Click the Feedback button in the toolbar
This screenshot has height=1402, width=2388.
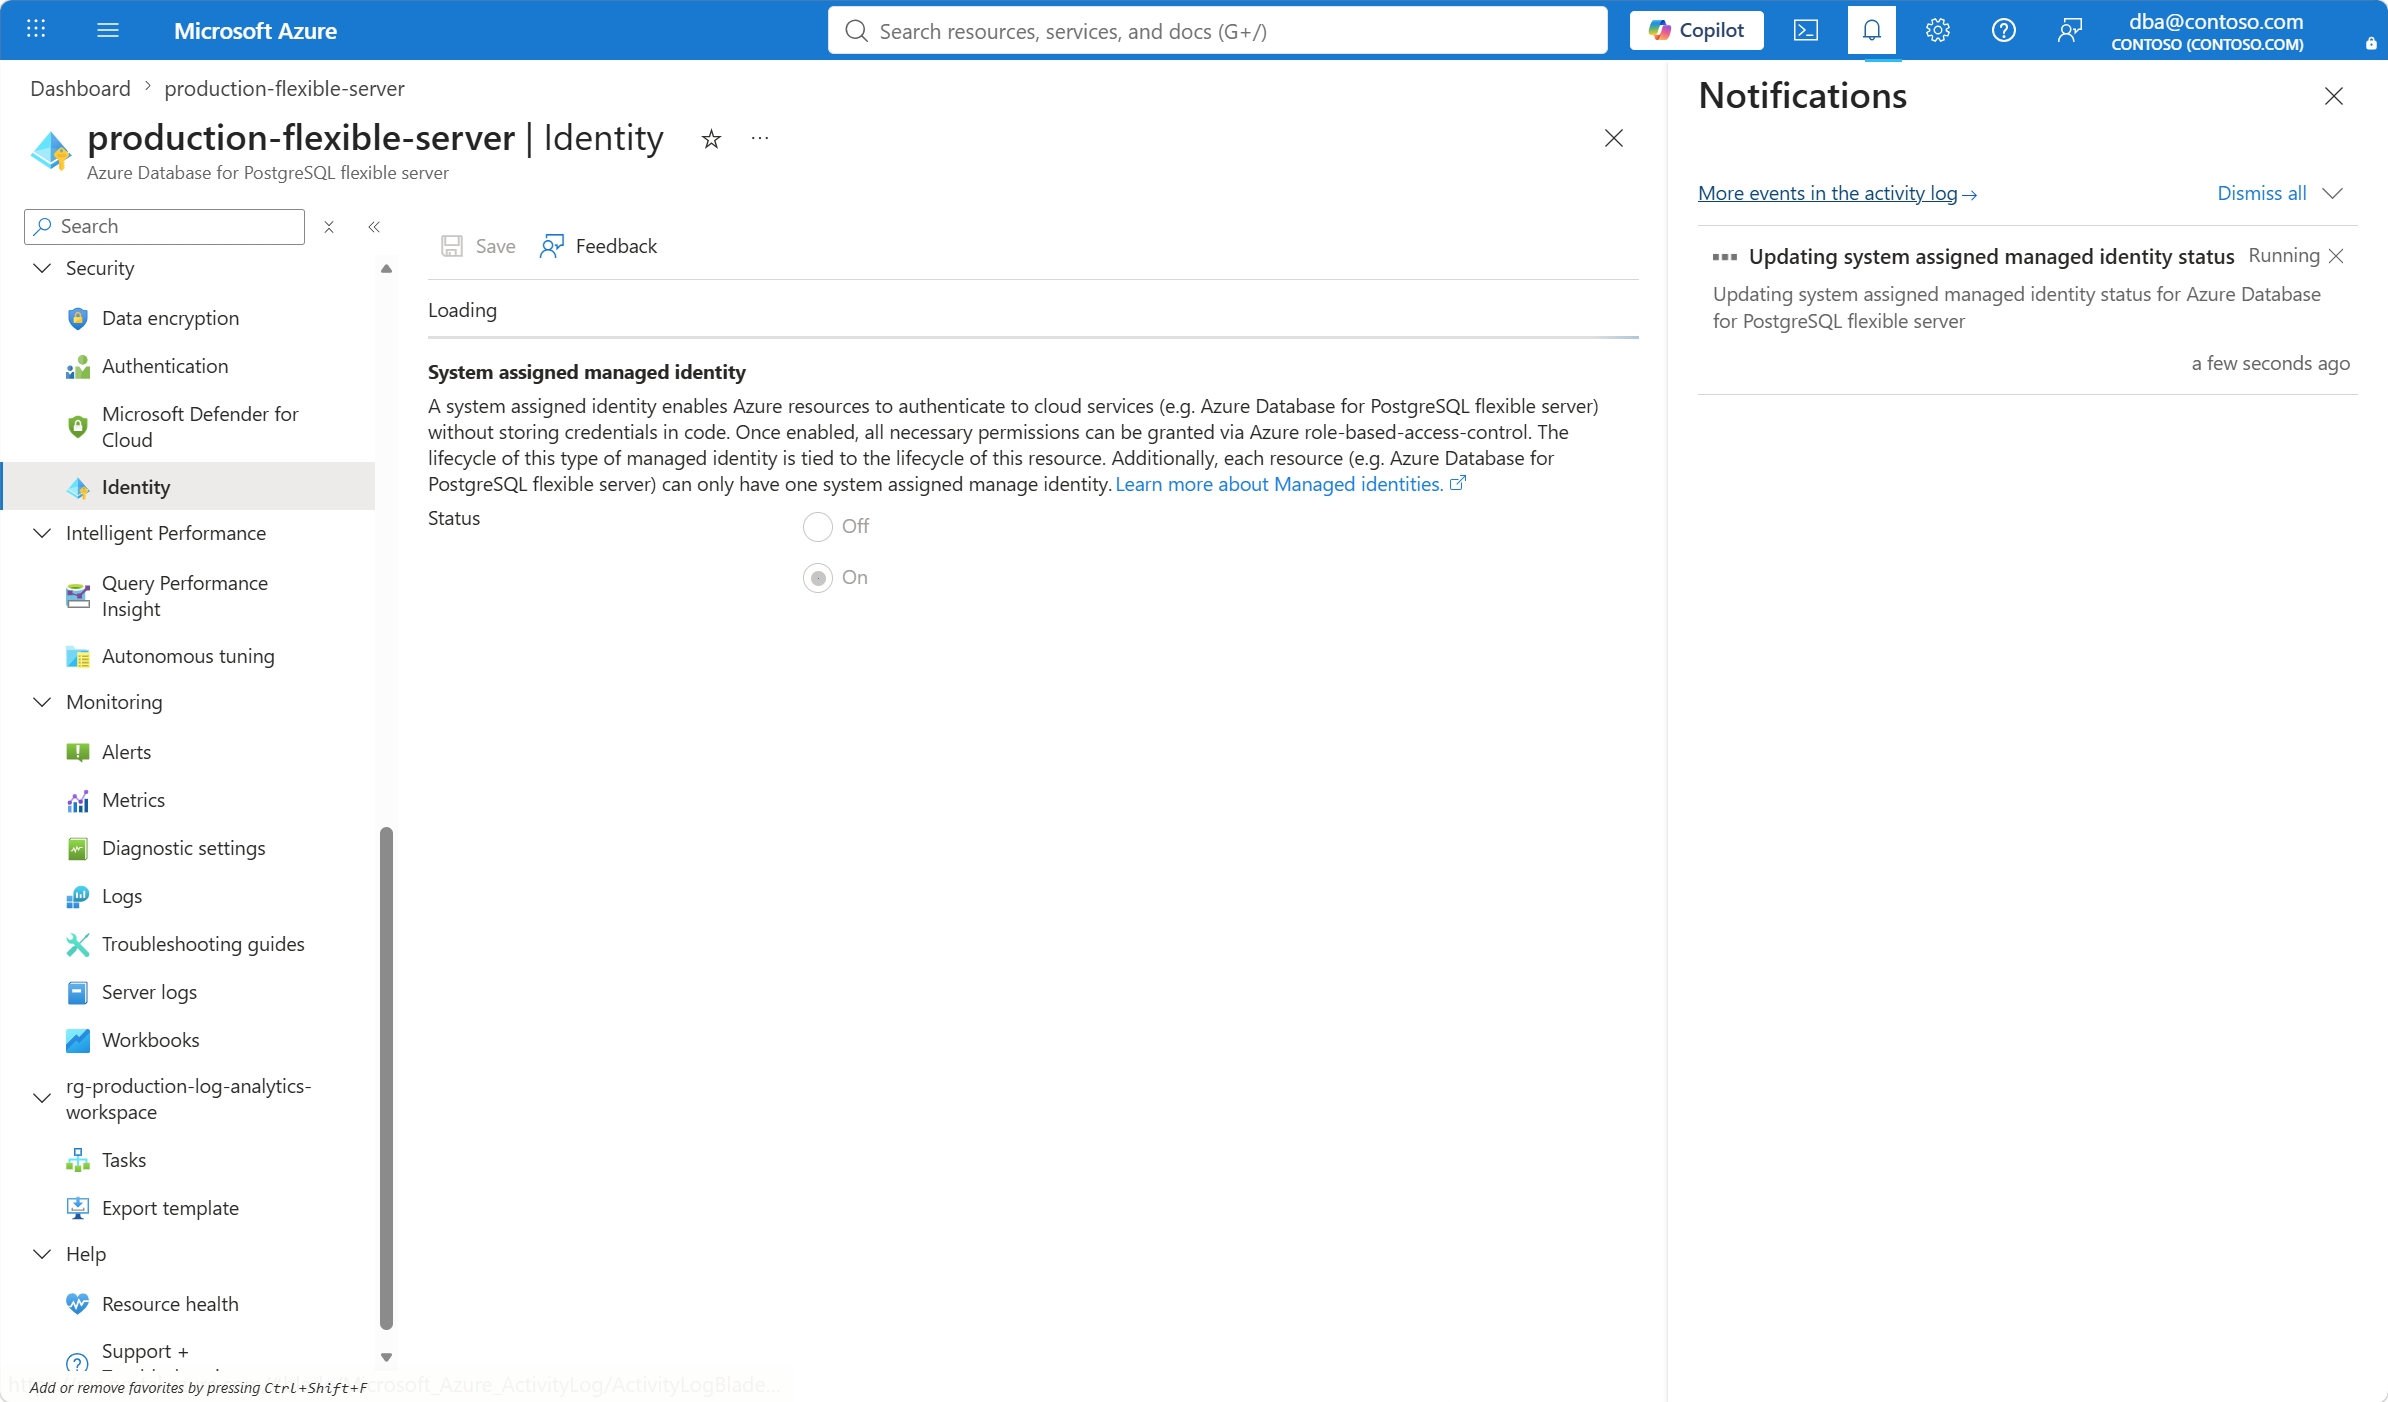pyautogui.click(x=599, y=246)
